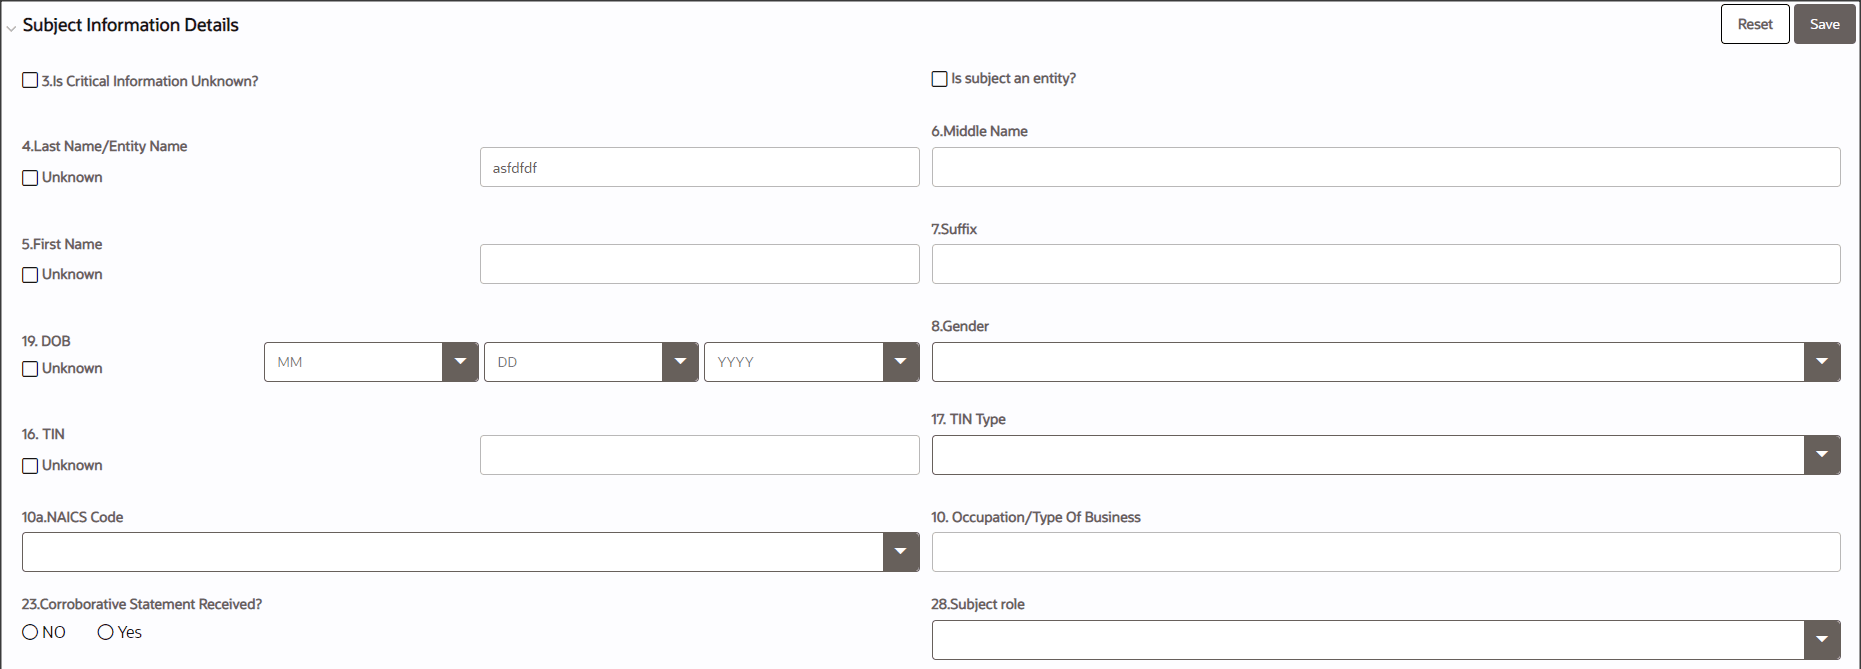Click the Reset button
This screenshot has width=1861, height=669.
[1754, 24]
